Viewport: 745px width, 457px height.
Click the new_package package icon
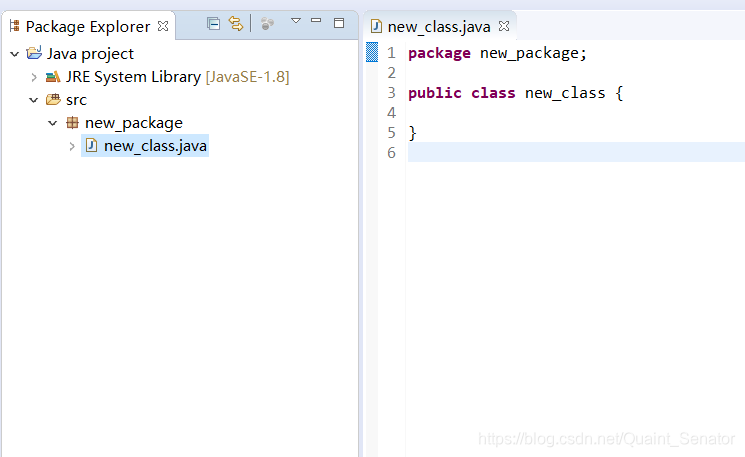click(x=72, y=123)
